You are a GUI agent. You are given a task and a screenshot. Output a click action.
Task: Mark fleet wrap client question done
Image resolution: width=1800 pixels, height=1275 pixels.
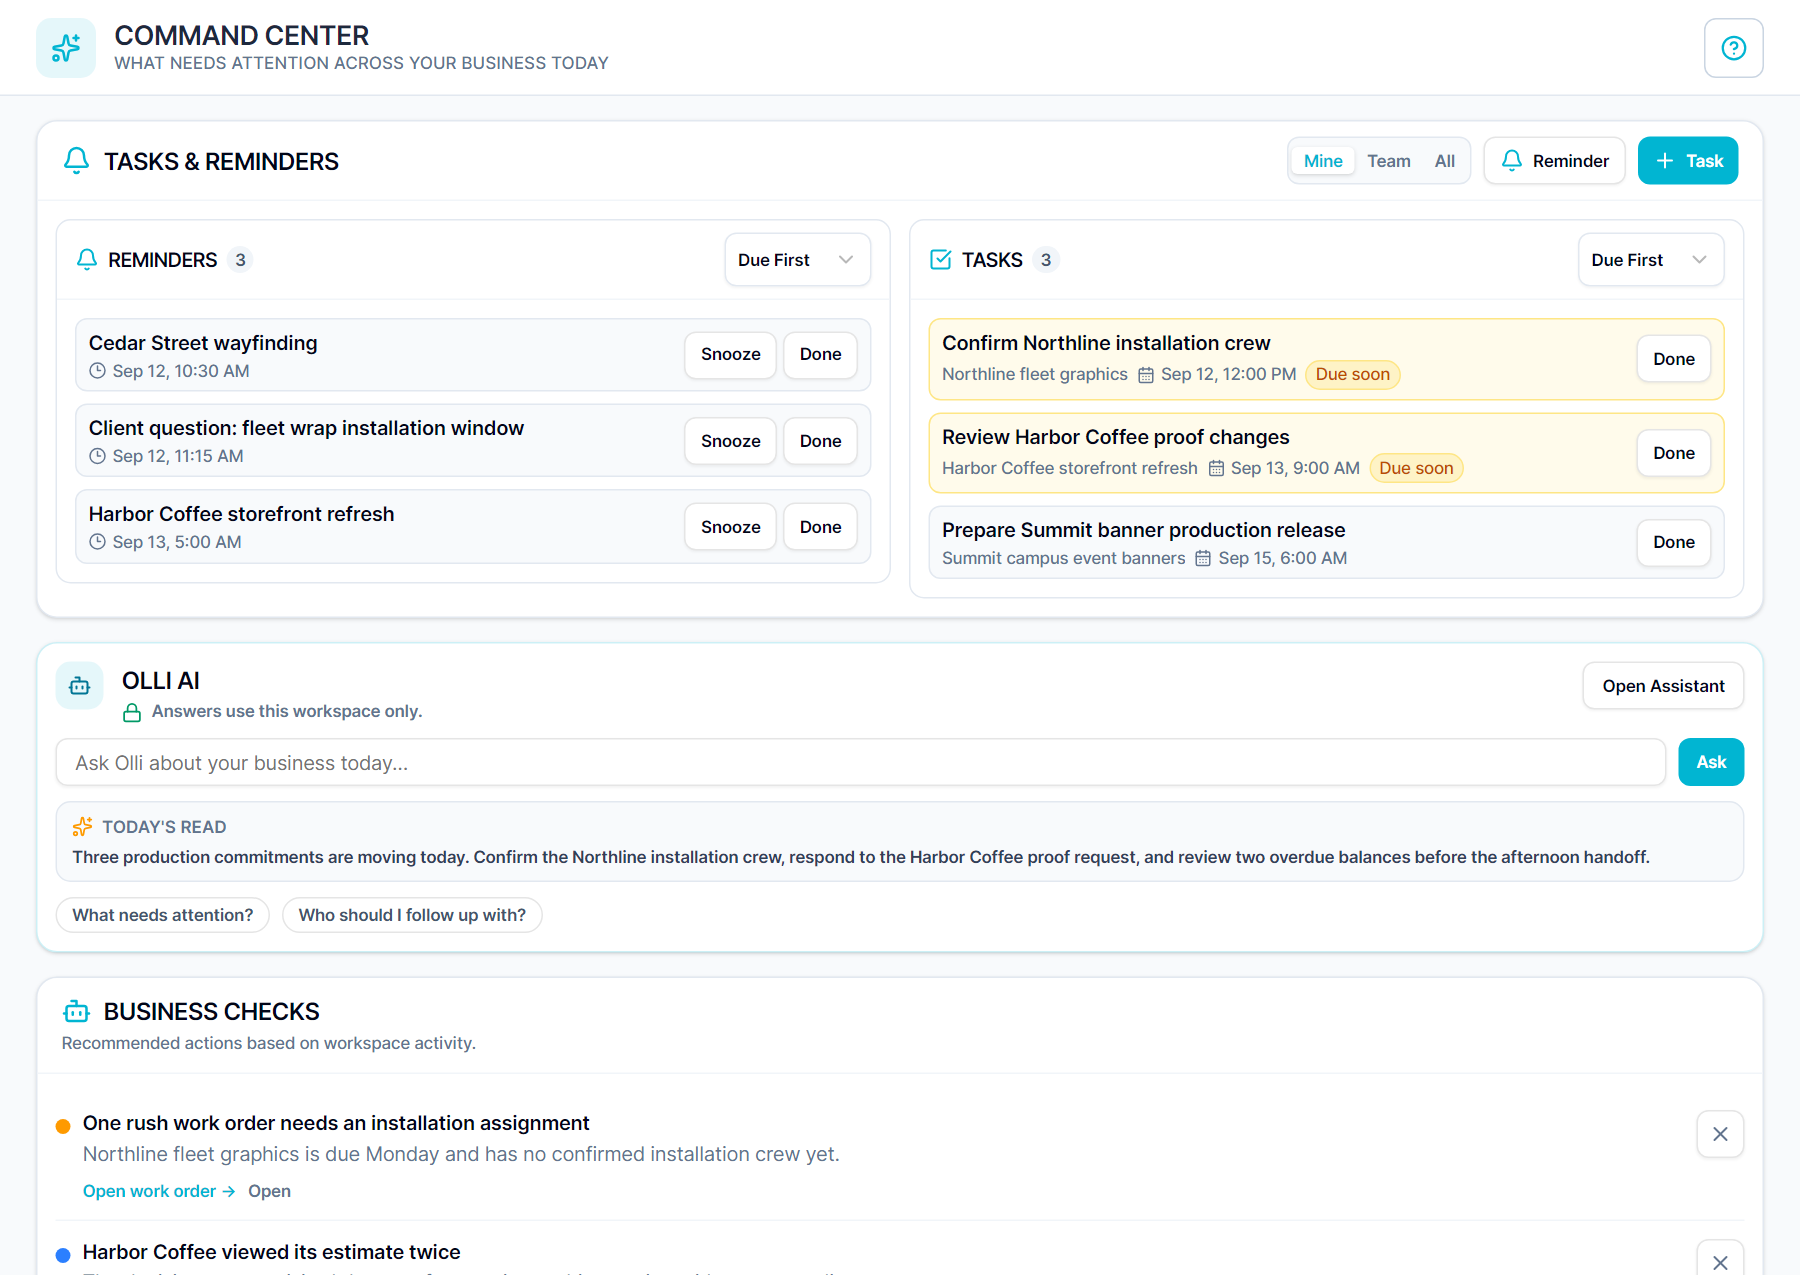[820, 441]
